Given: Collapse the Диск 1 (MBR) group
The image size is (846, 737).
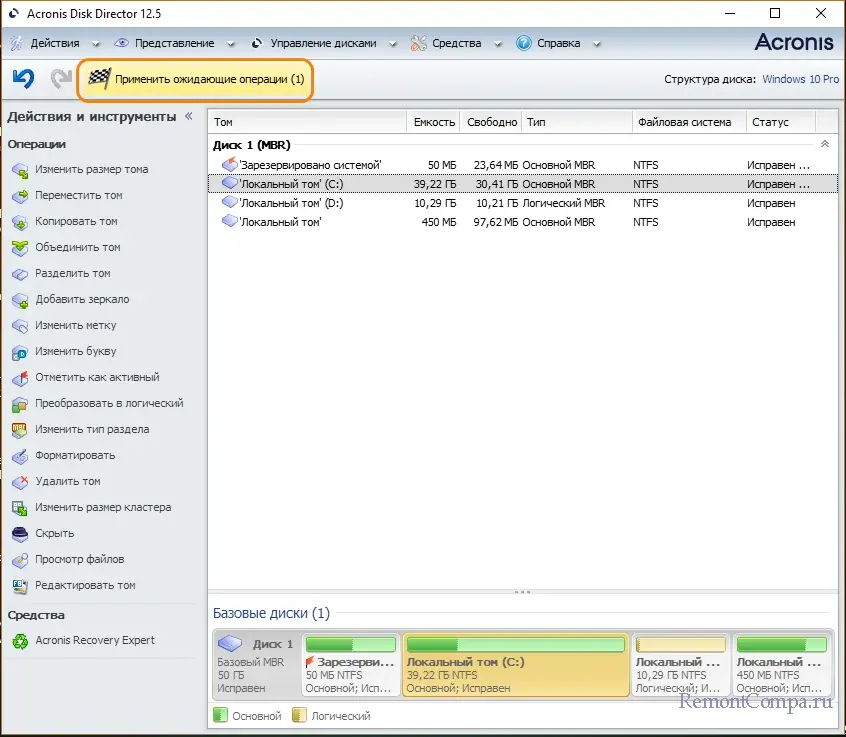Looking at the screenshot, I should pyautogui.click(x=824, y=144).
